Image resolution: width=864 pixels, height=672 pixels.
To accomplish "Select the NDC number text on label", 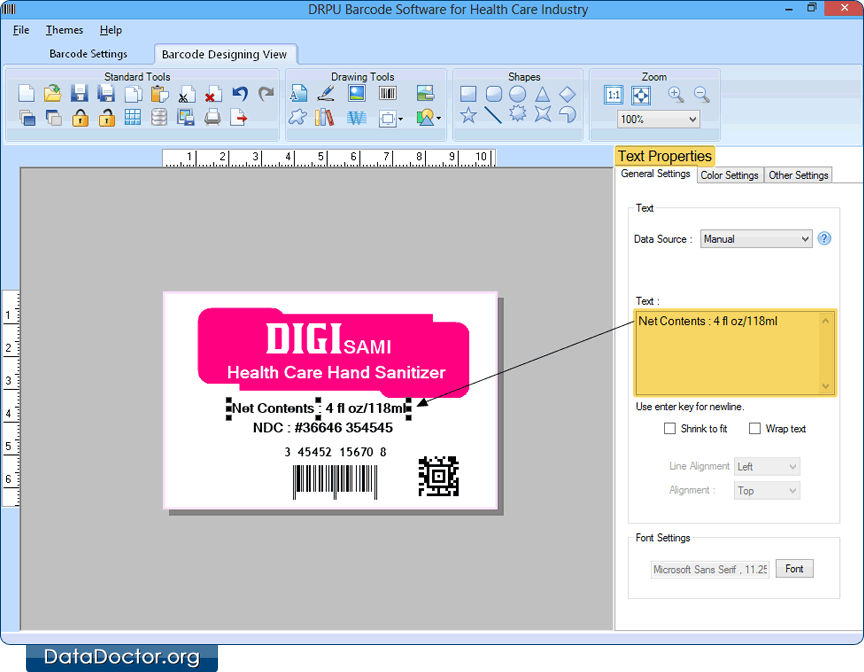I will 323,428.
